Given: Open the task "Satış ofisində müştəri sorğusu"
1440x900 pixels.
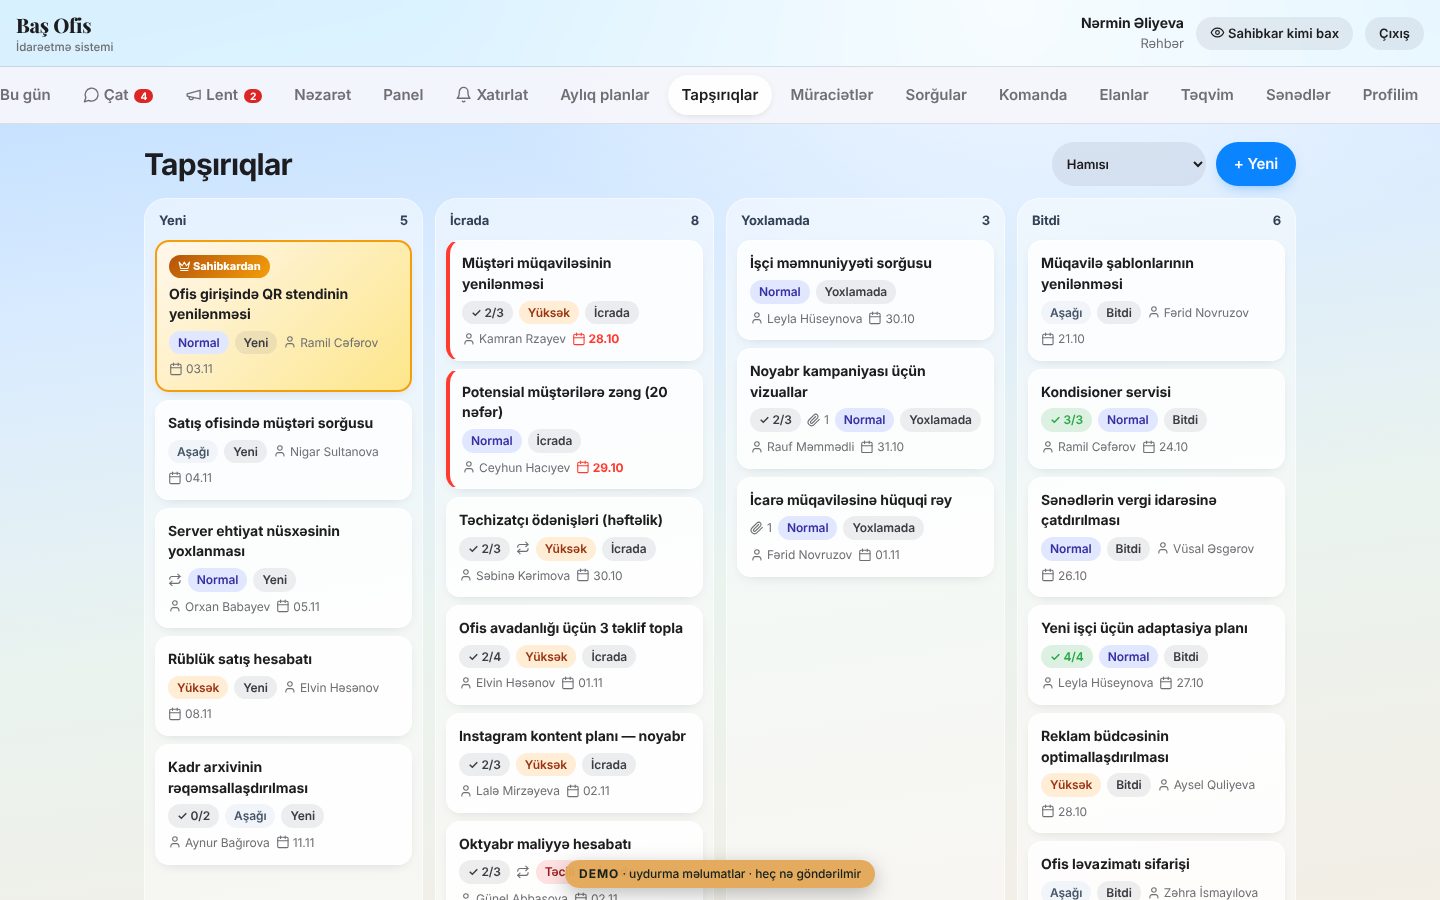Looking at the screenshot, I should pyautogui.click(x=284, y=450).
